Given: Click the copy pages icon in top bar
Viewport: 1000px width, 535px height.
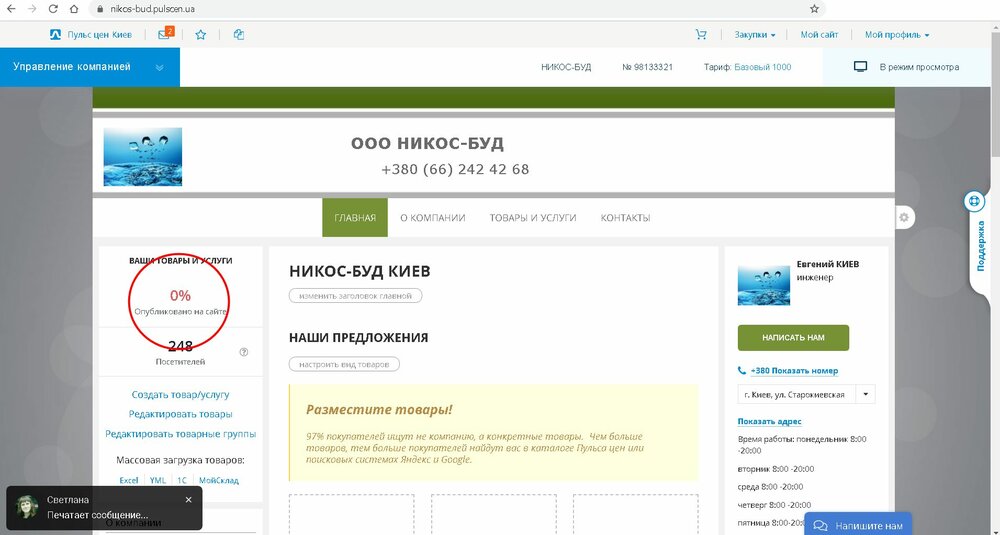Looking at the screenshot, I should [x=239, y=34].
